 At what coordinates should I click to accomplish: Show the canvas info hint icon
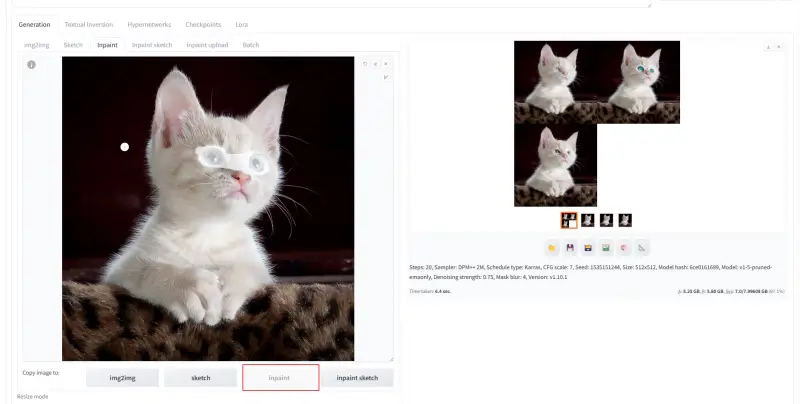tap(32, 65)
